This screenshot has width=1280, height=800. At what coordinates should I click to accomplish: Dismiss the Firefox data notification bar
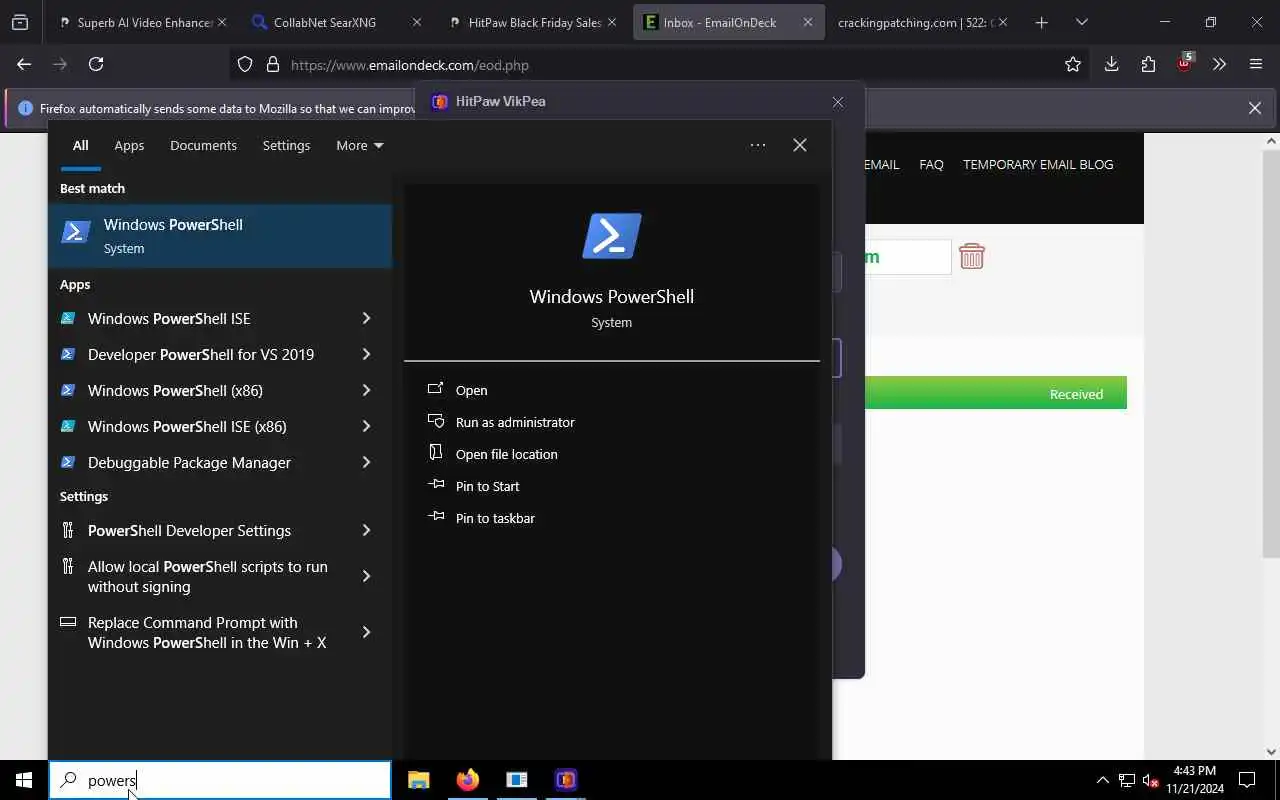pyautogui.click(x=1255, y=108)
